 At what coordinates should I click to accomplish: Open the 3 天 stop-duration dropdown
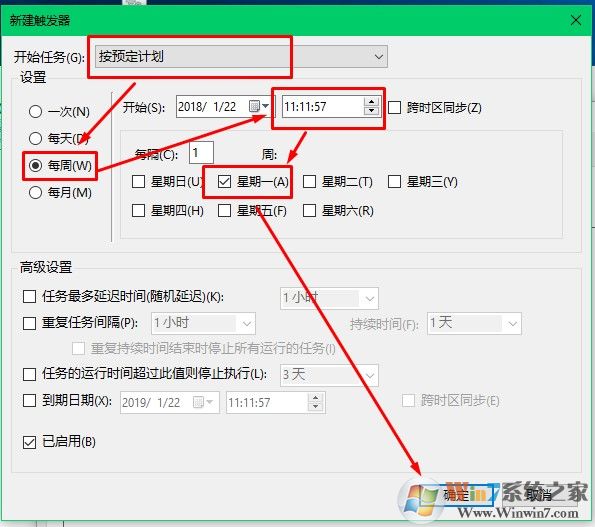tap(329, 375)
